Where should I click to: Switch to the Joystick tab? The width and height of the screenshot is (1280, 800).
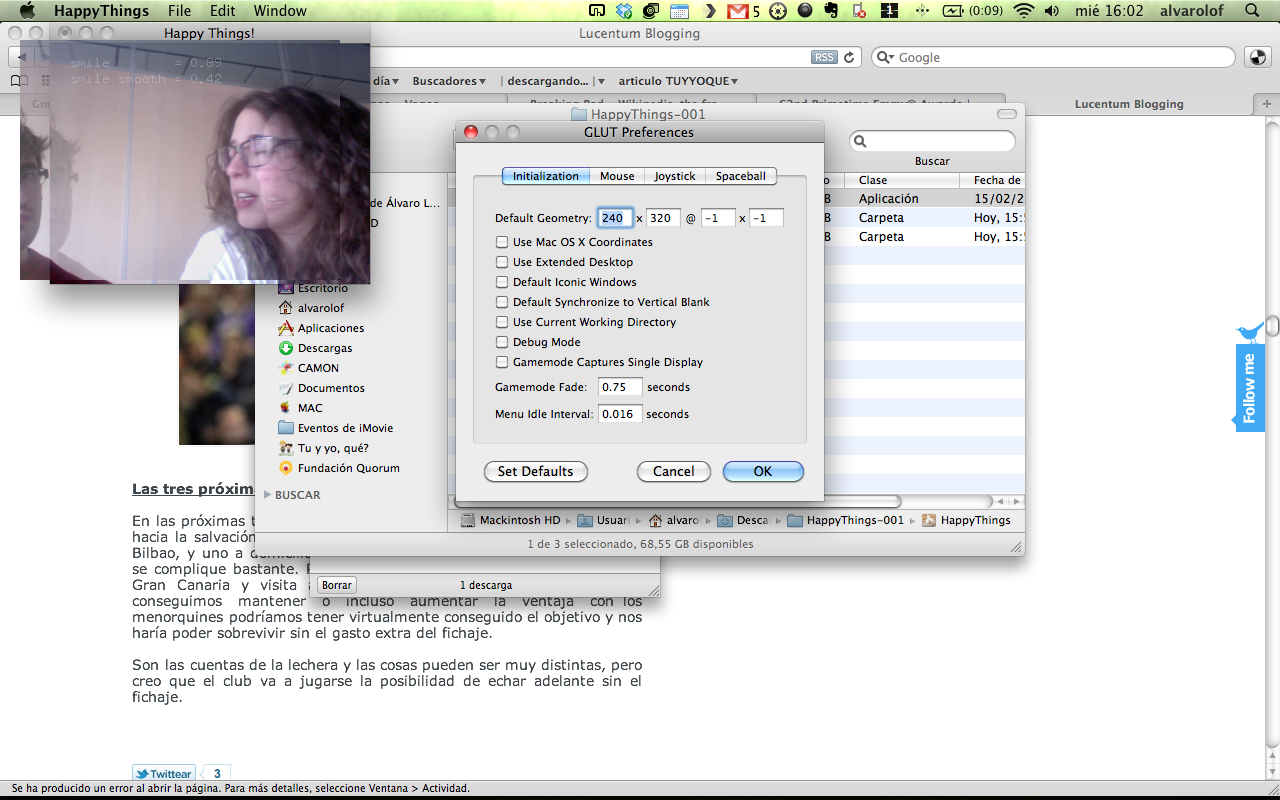(x=674, y=176)
